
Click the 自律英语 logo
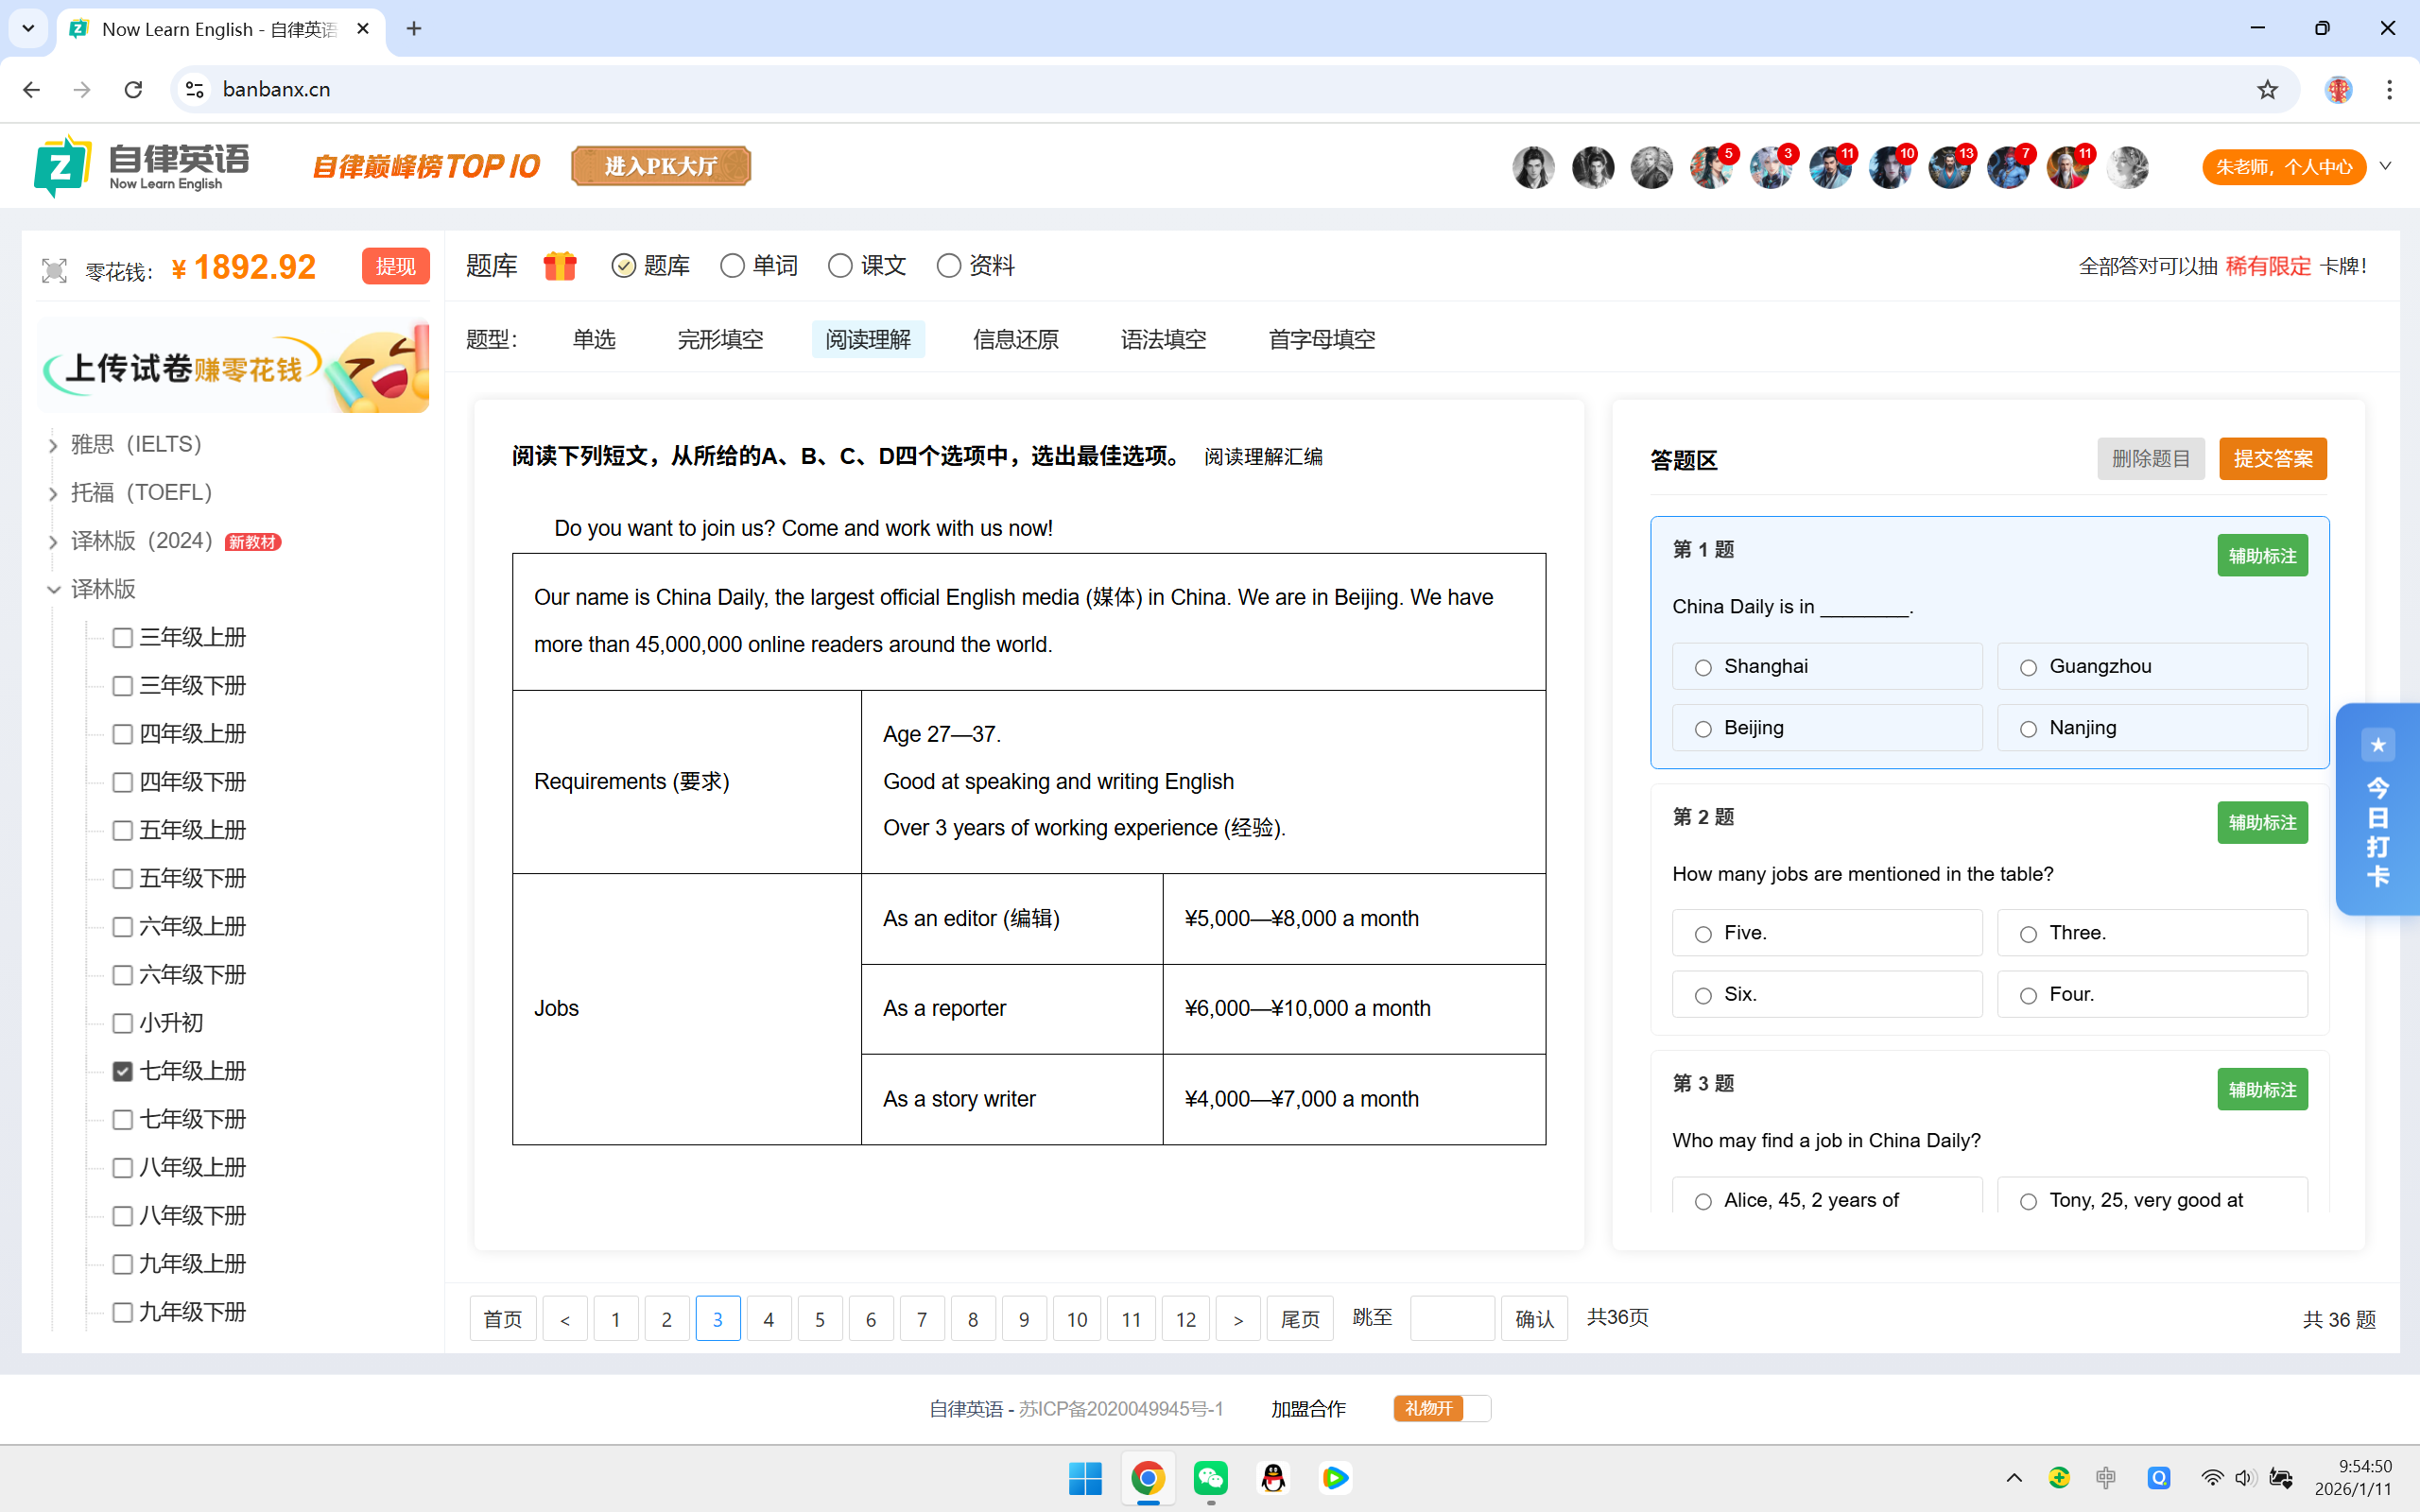pos(141,166)
